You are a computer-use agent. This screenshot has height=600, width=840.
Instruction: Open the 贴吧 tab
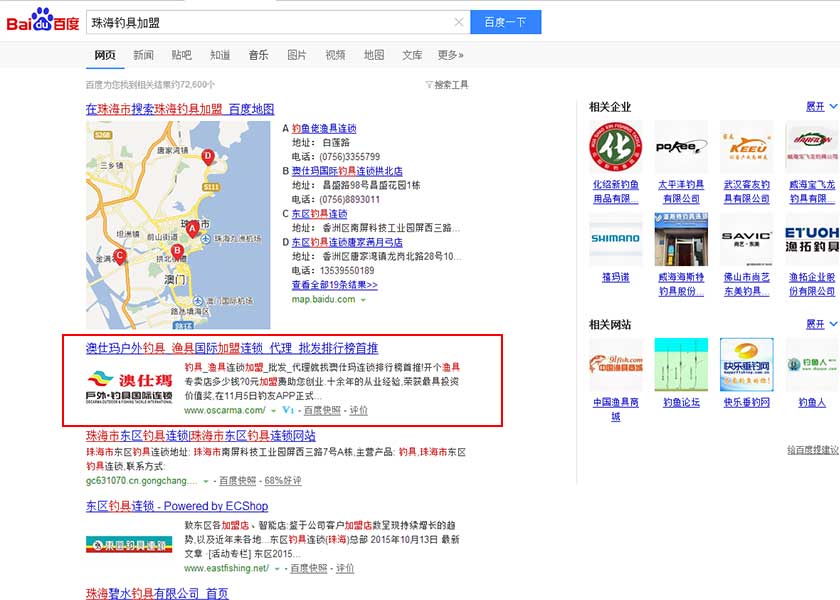[182, 55]
